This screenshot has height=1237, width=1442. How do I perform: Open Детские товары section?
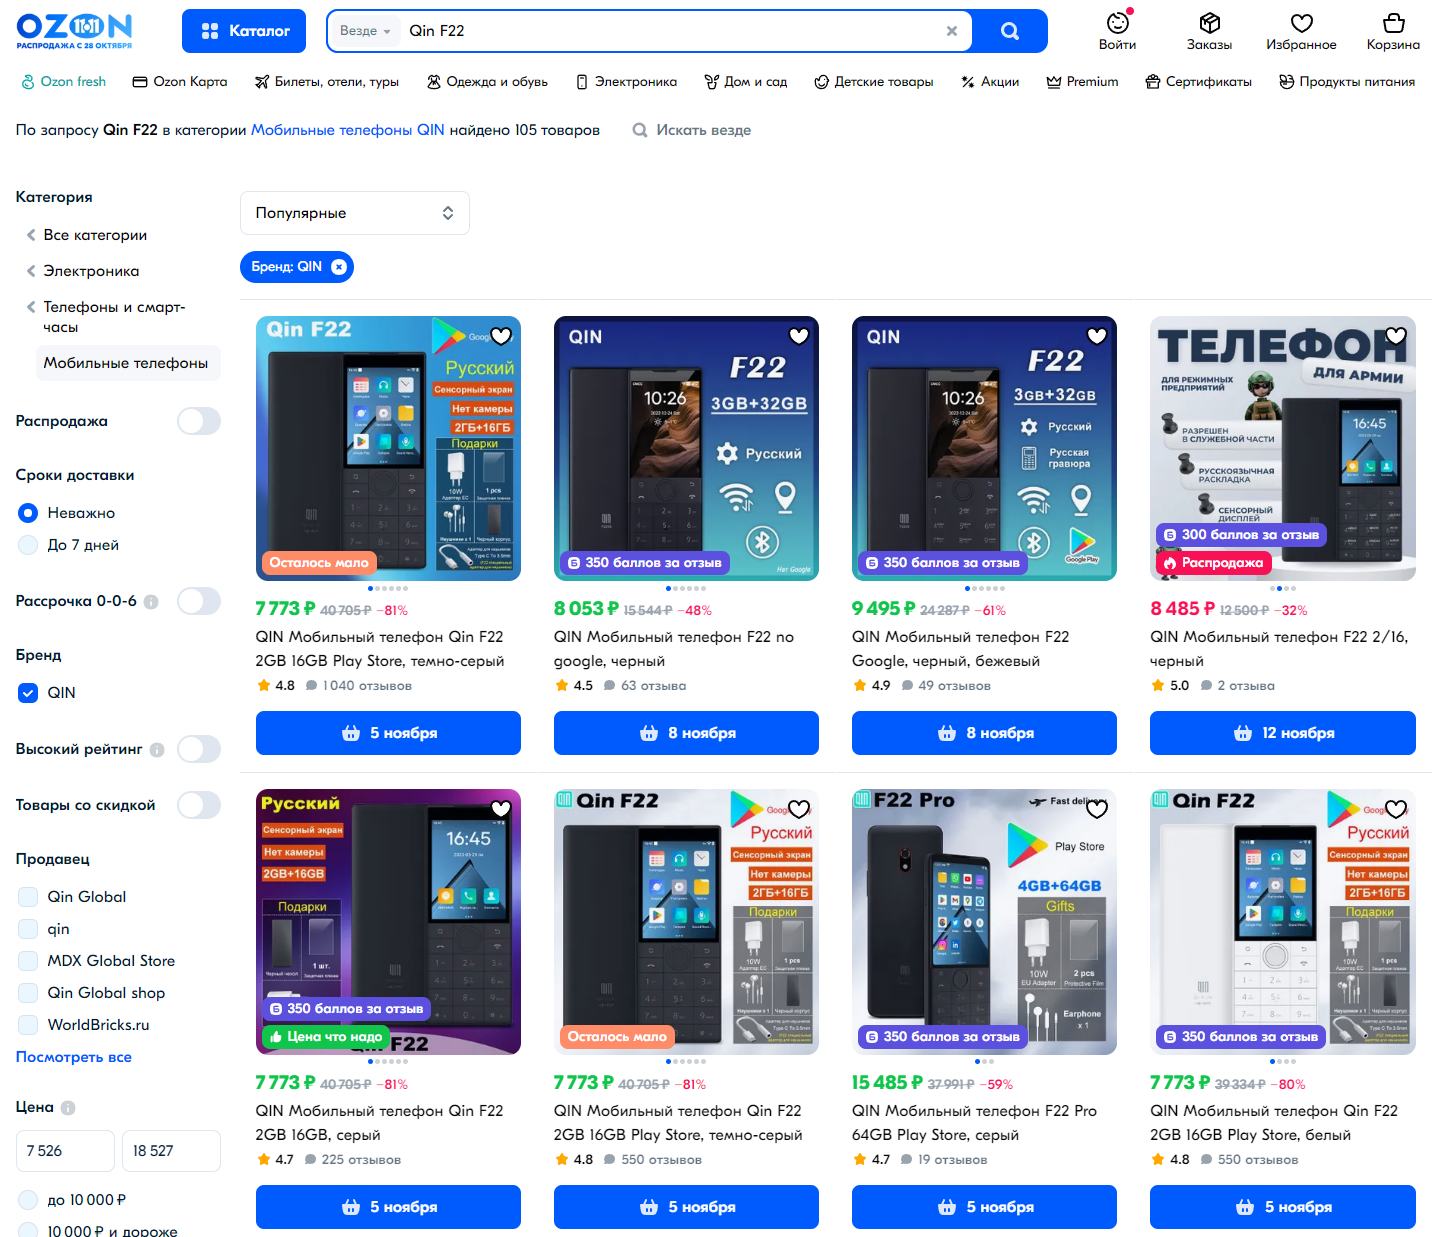[x=874, y=82]
